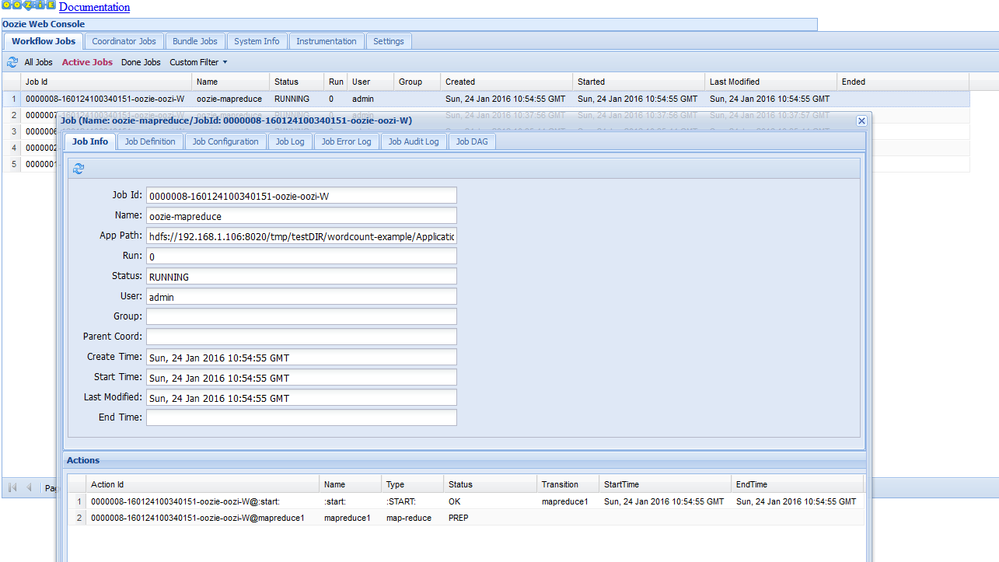This screenshot has height=562, width=999.
Task: Sort jobs by Status column header
Action: pyautogui.click(x=296, y=82)
